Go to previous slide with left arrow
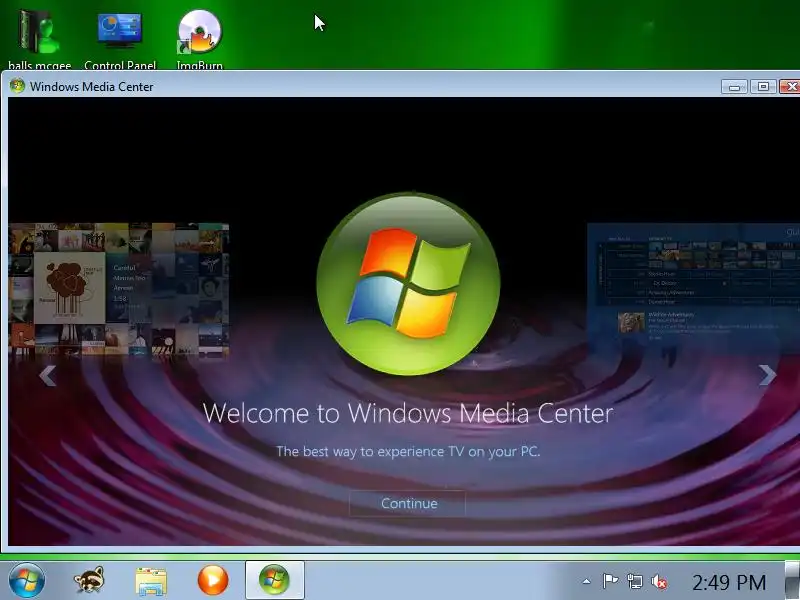The image size is (800, 600). click(x=47, y=376)
